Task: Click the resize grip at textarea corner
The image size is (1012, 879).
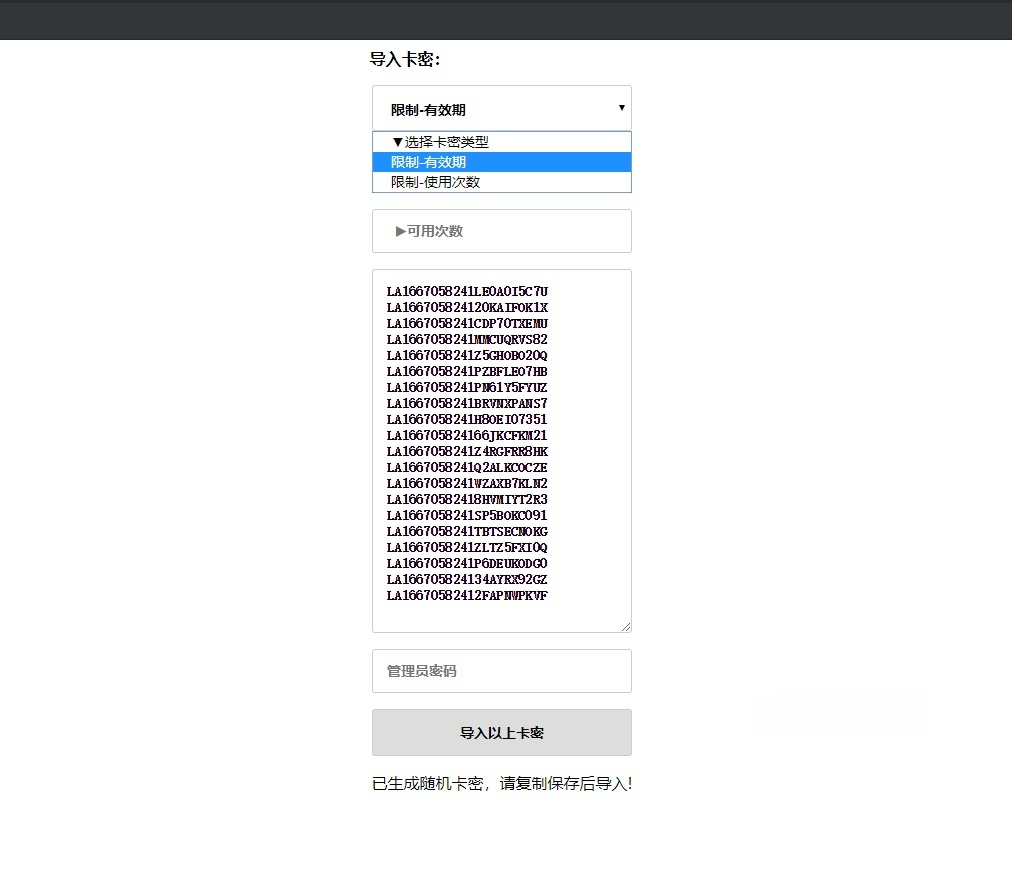Action: (627, 626)
